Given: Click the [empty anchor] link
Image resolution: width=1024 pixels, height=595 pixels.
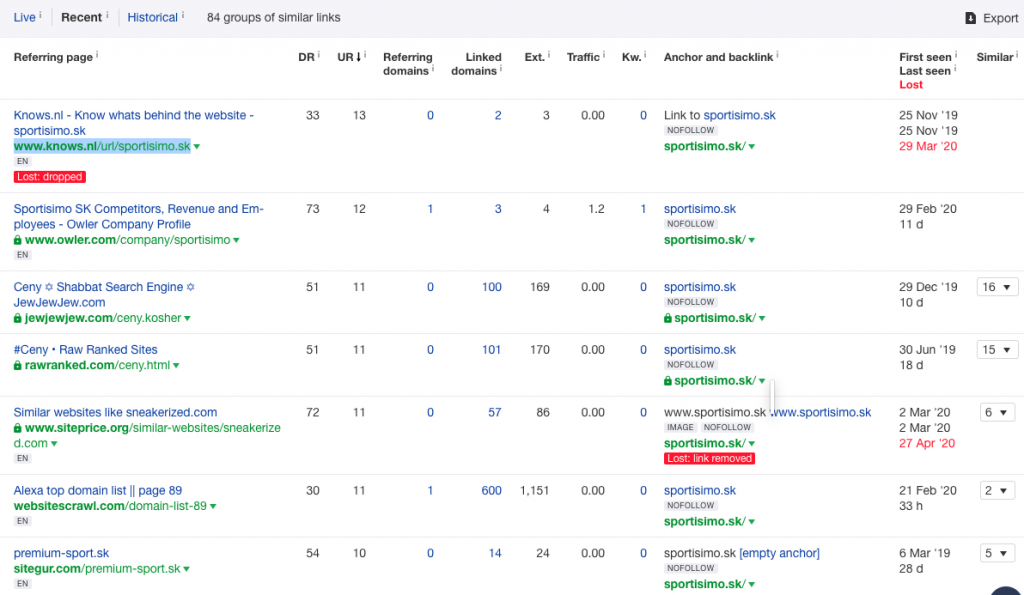Looking at the screenshot, I should [779, 554].
